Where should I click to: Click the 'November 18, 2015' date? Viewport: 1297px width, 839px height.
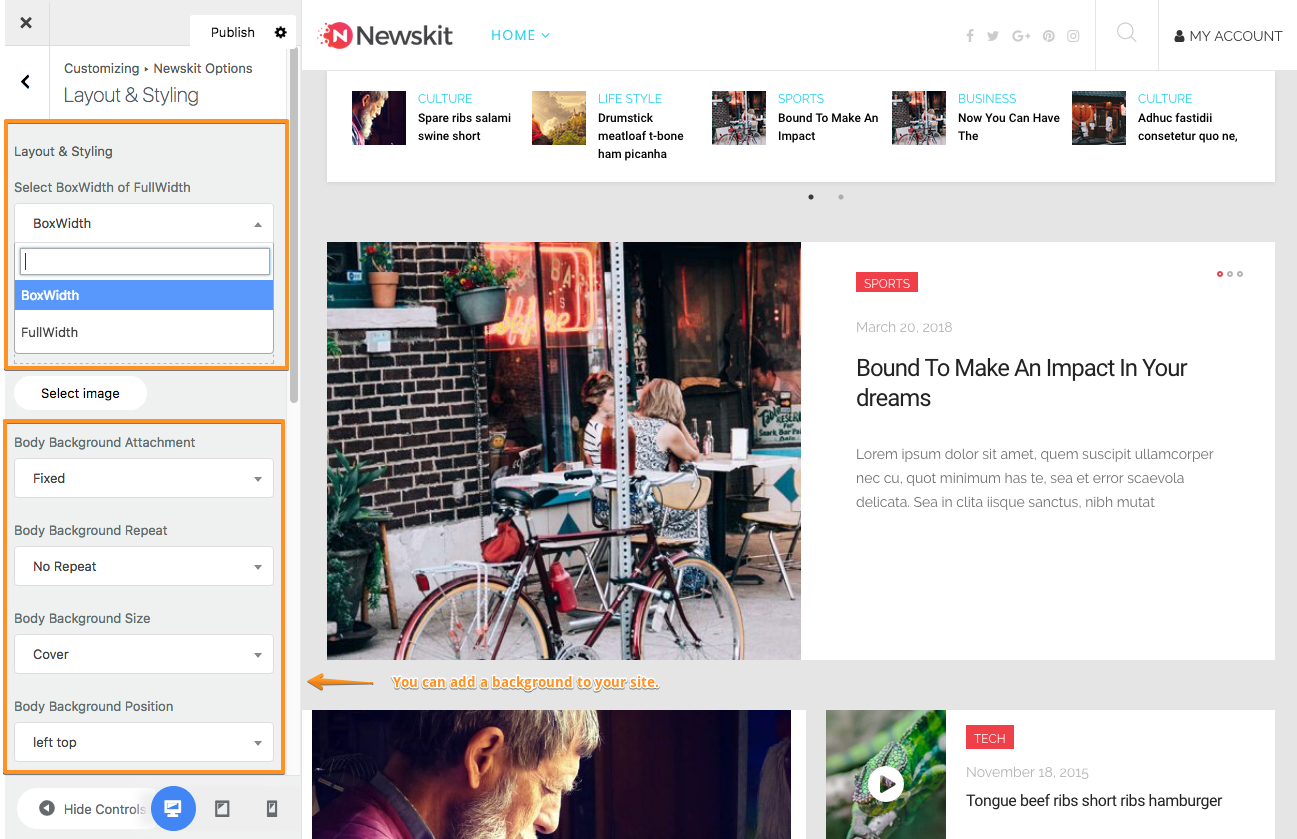coord(1027,772)
